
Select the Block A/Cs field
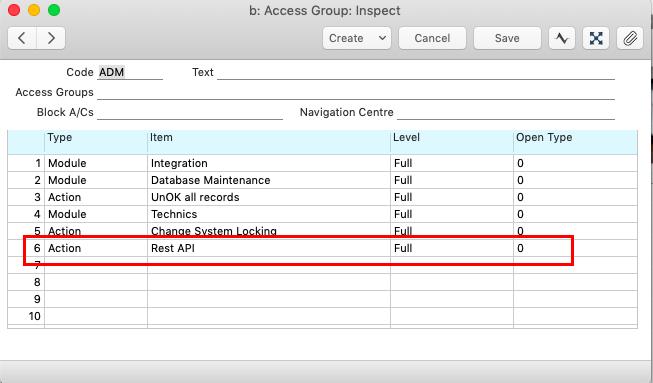coord(190,112)
